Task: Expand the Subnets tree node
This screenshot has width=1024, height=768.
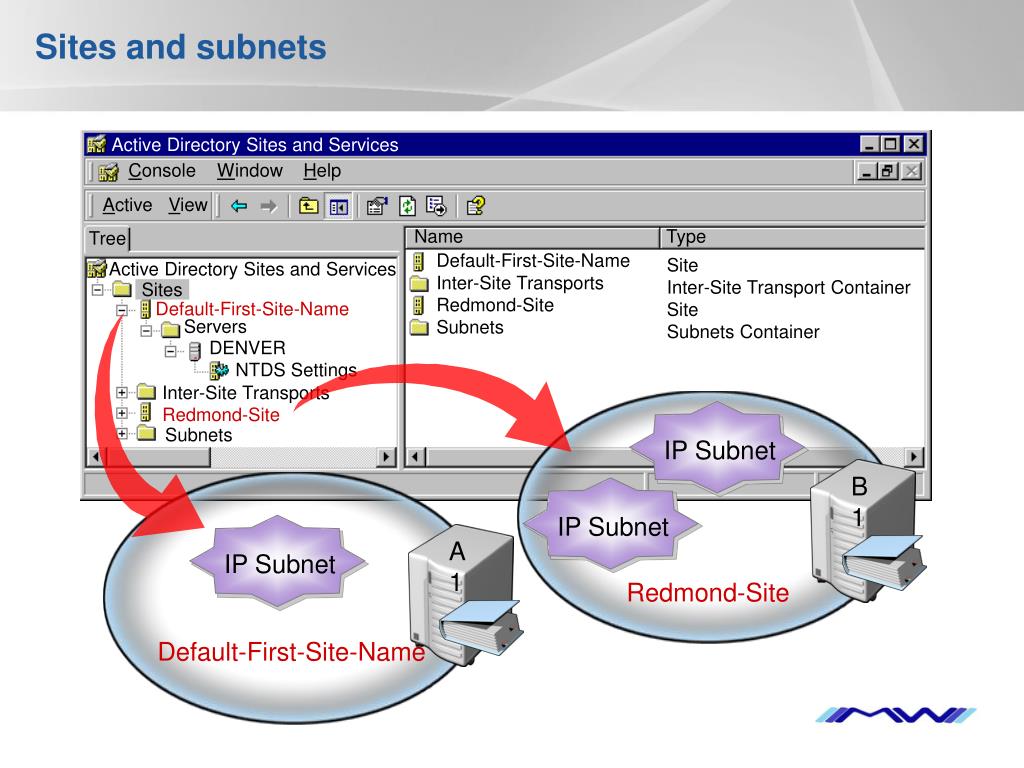Action: click(x=121, y=433)
